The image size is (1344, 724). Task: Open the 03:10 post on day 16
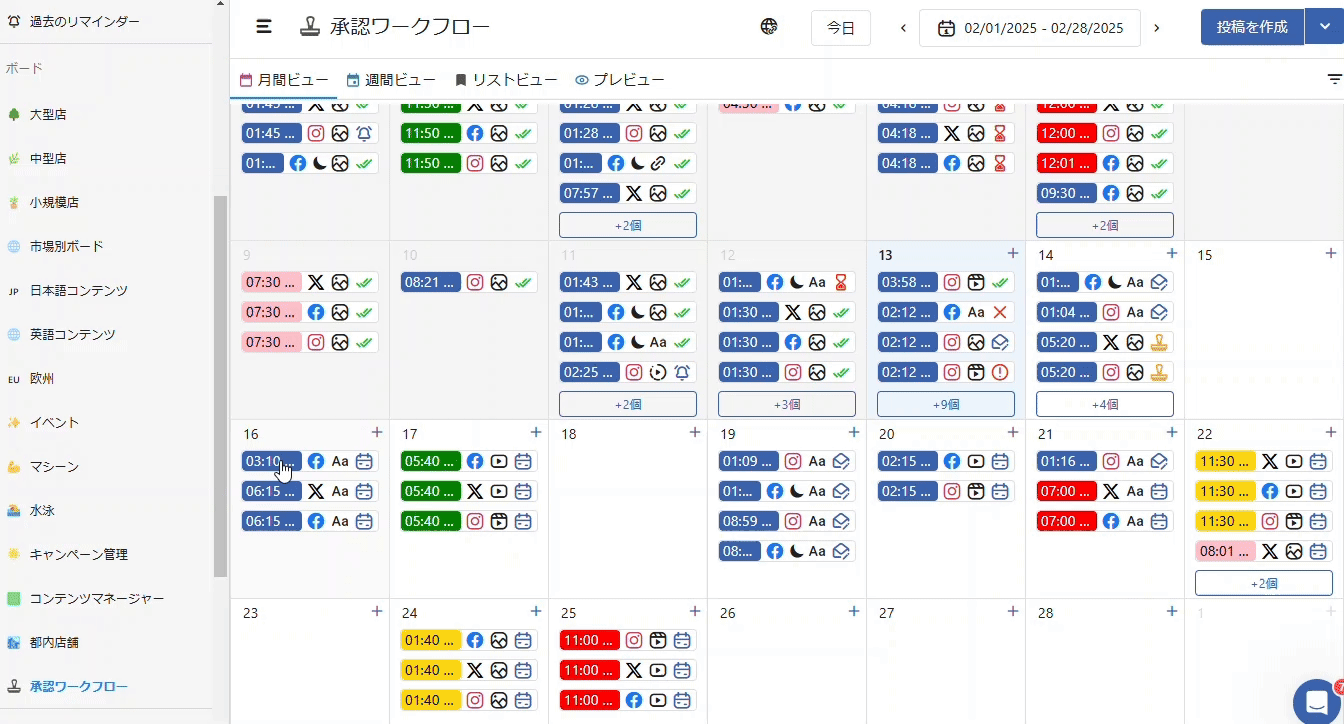[x=309, y=461]
